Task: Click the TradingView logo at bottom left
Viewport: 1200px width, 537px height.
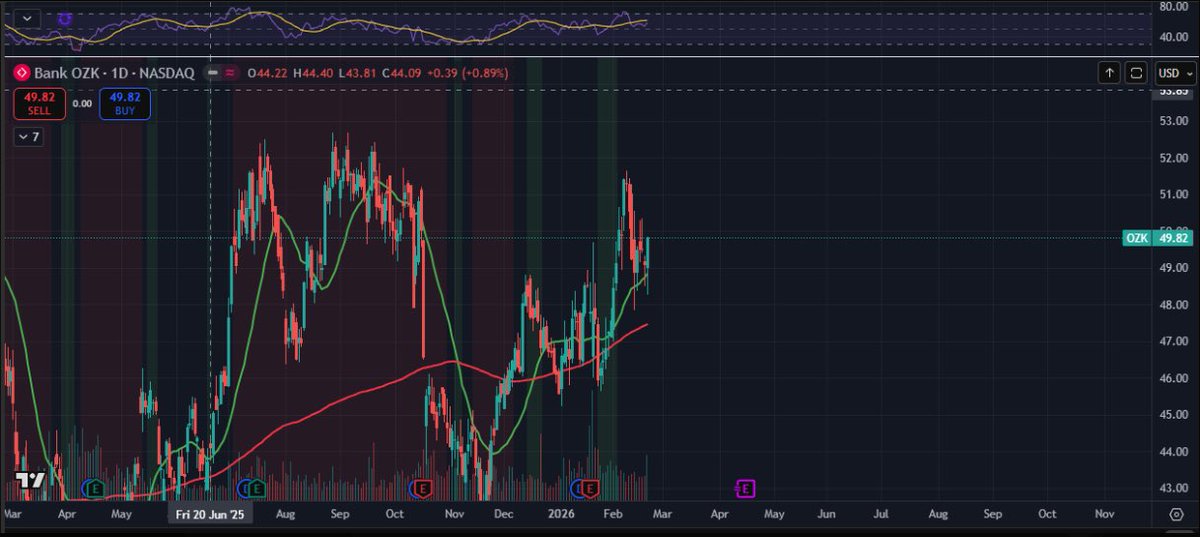Action: (30, 481)
